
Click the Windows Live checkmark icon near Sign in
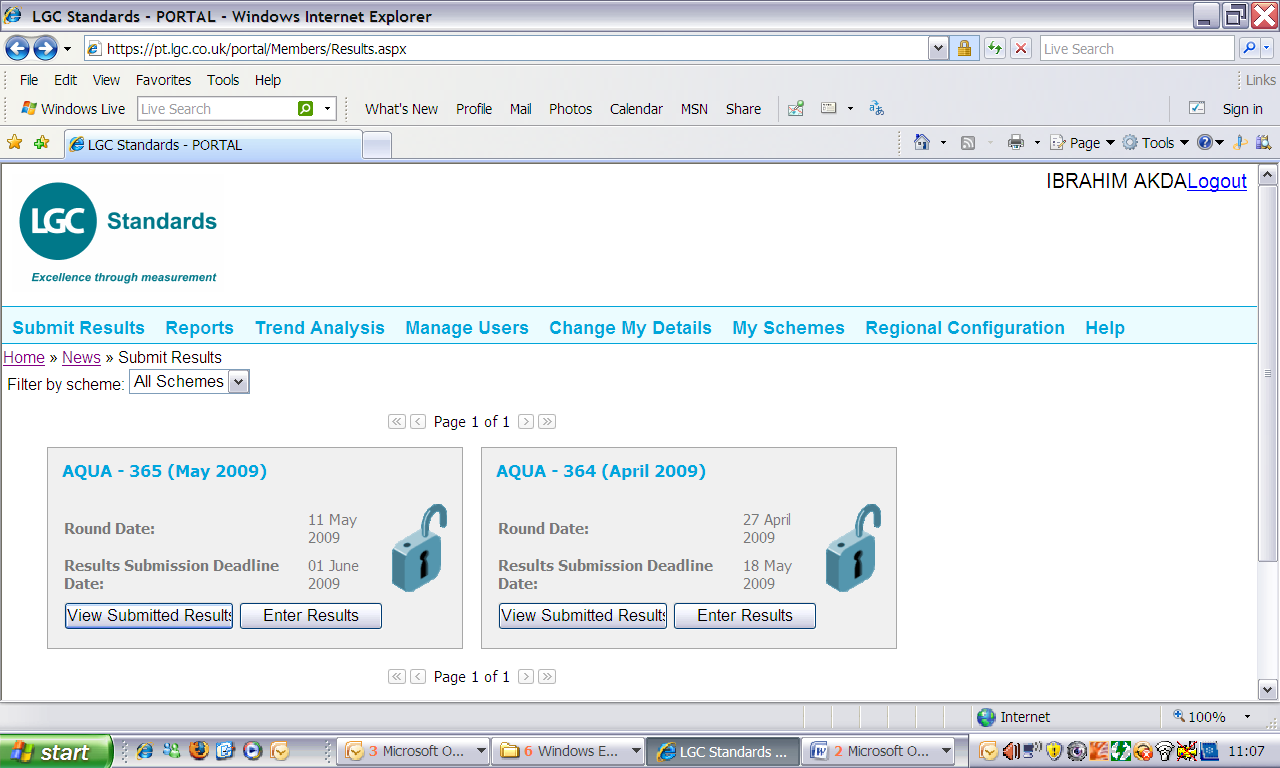point(1196,108)
